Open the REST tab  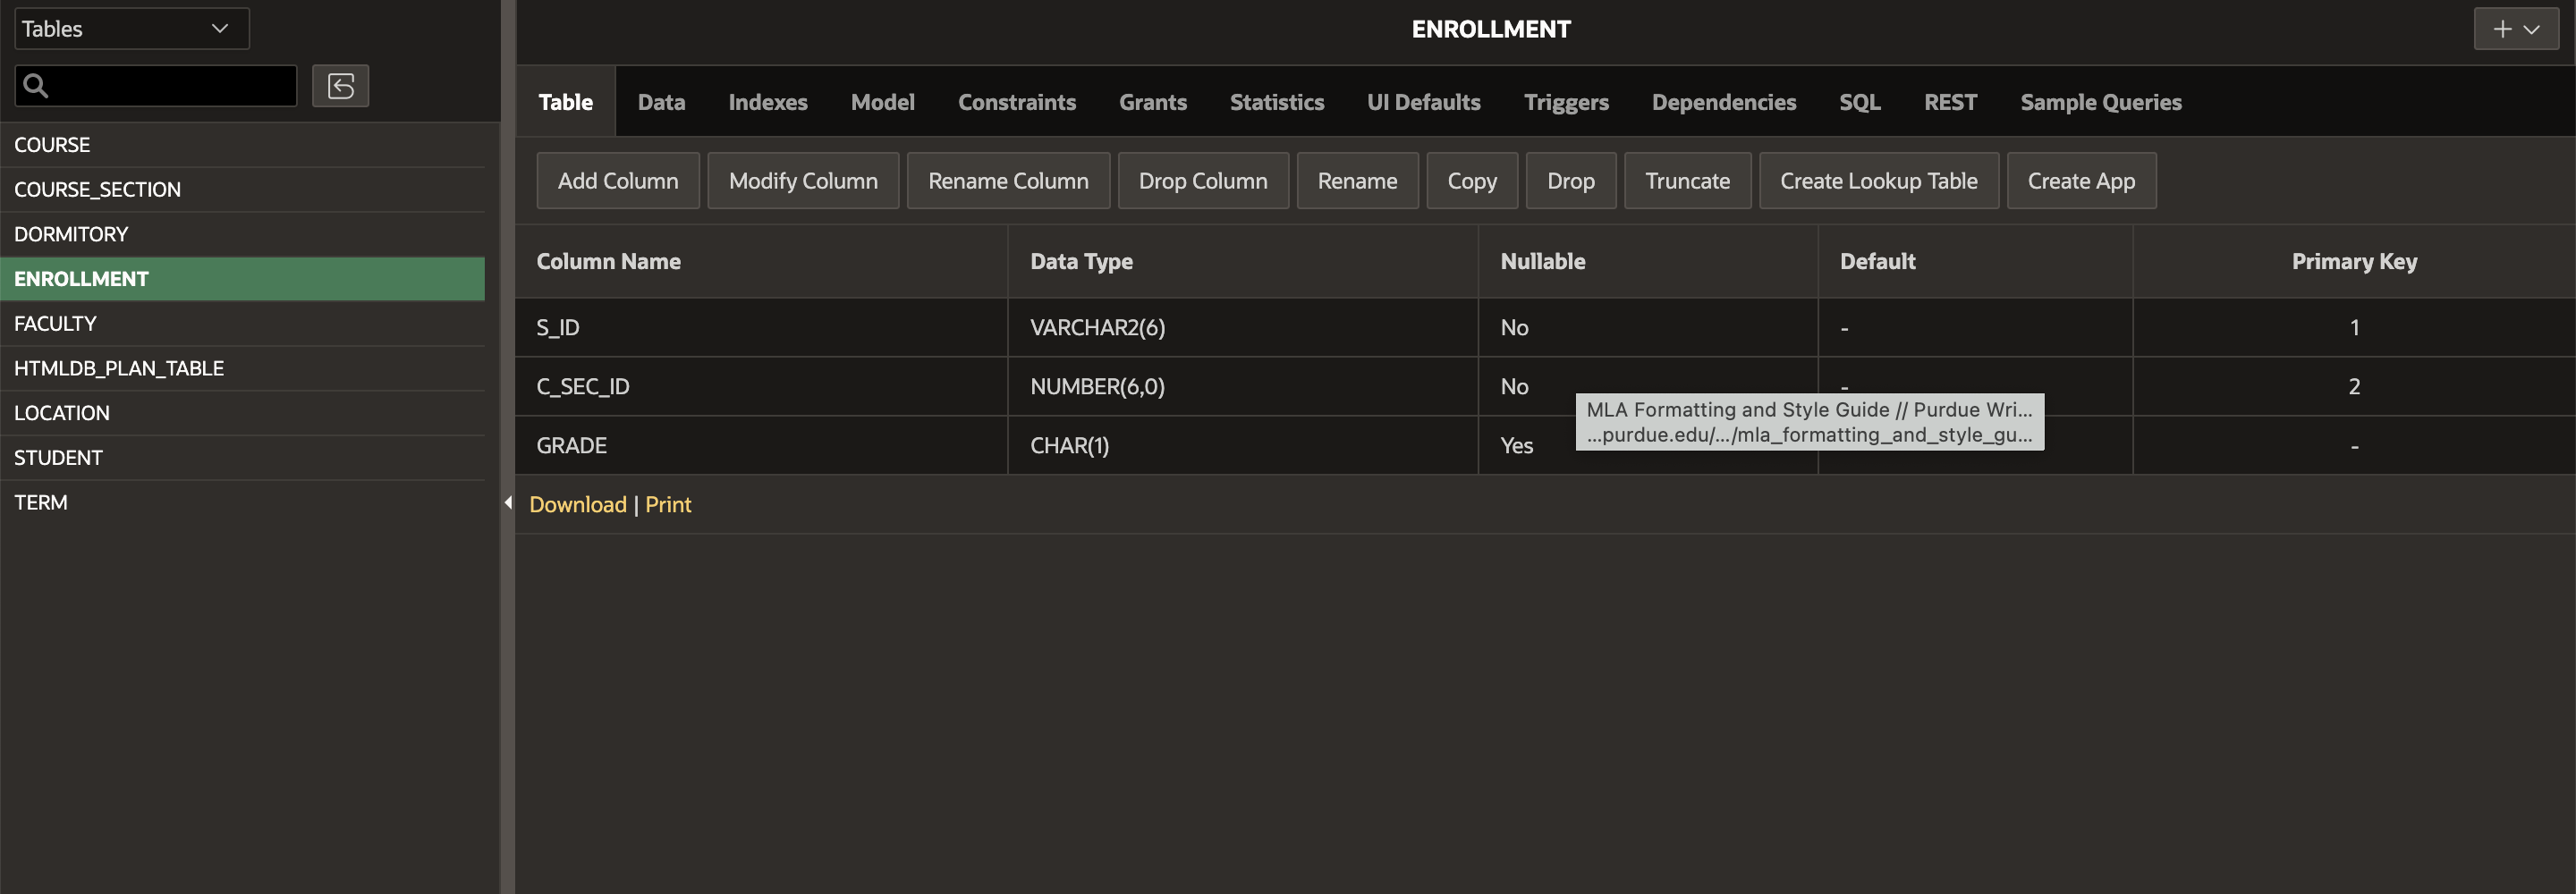pos(1949,102)
